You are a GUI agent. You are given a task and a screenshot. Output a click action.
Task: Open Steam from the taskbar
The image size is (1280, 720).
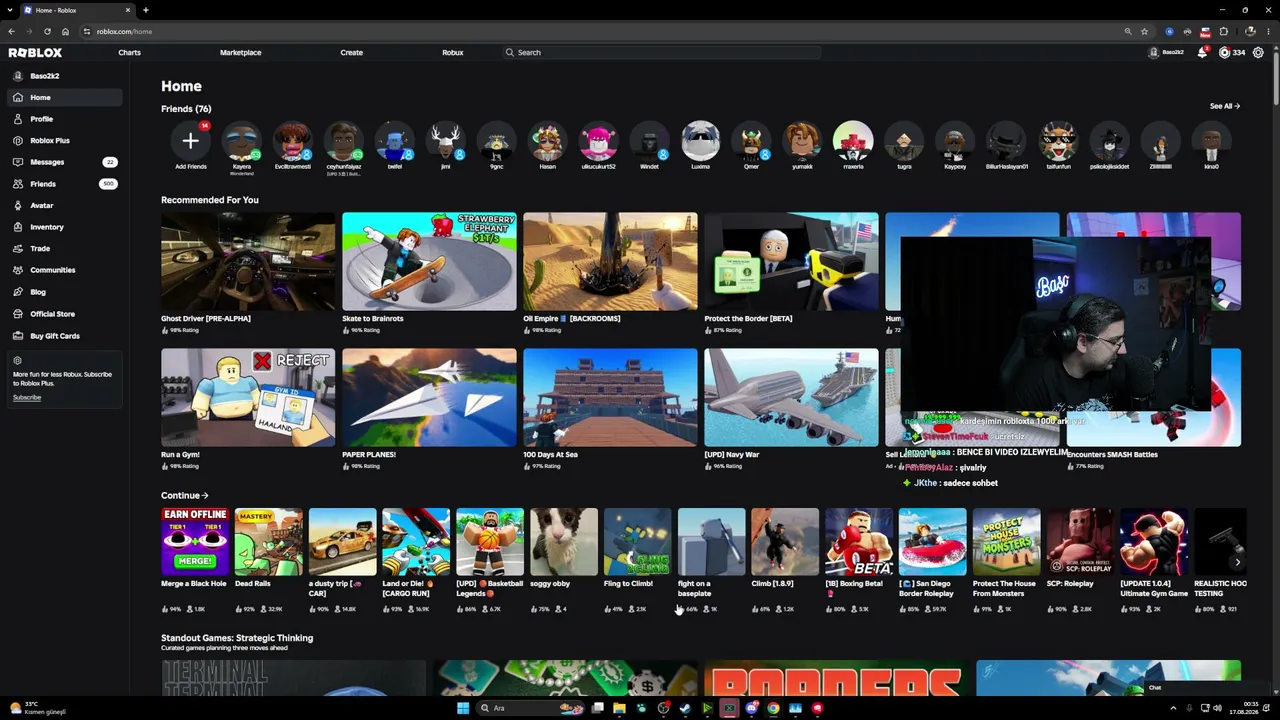point(685,708)
